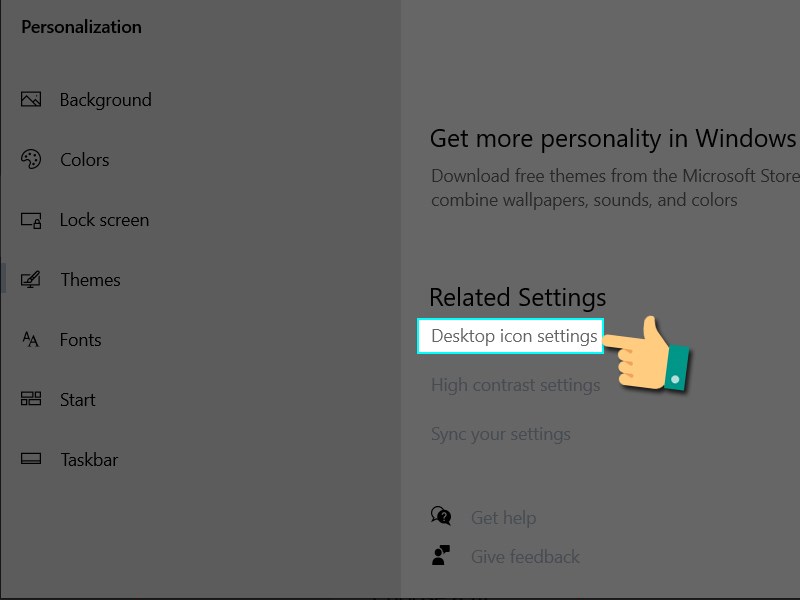This screenshot has height=600, width=800.
Task: Click the Themes brush icon
Action: (x=31, y=280)
